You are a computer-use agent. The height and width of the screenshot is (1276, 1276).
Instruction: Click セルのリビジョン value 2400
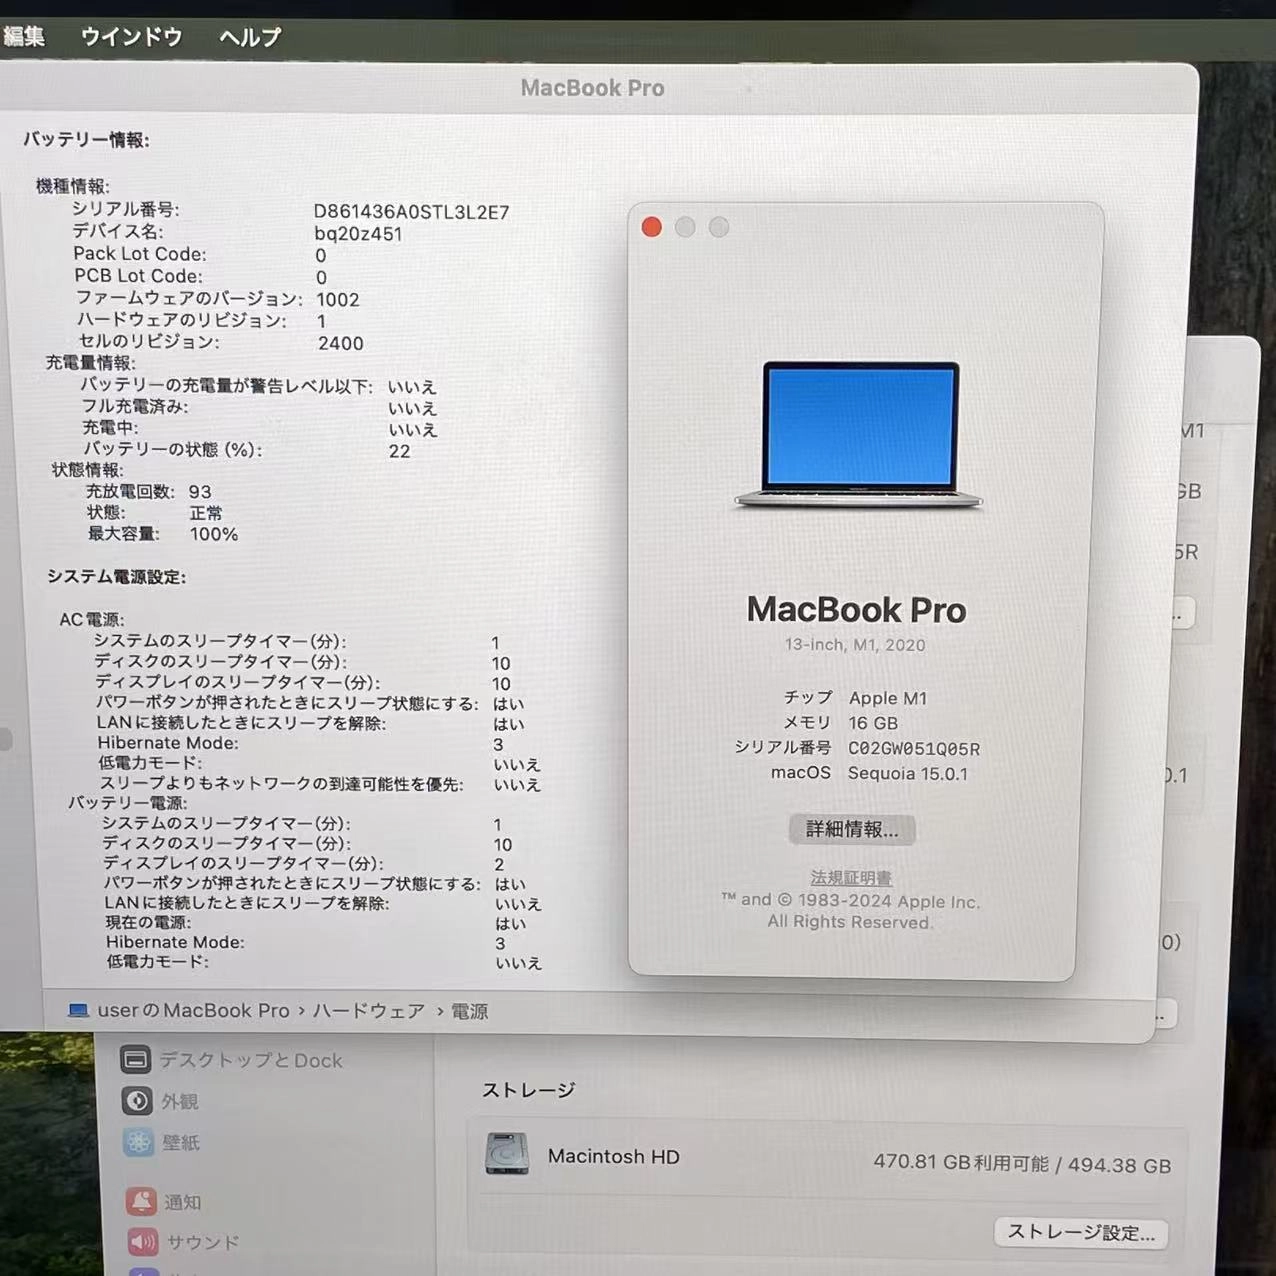click(x=341, y=343)
